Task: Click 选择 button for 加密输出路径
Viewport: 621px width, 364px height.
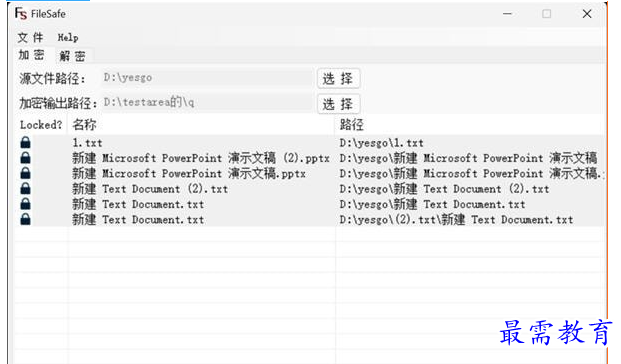Action: [x=338, y=104]
